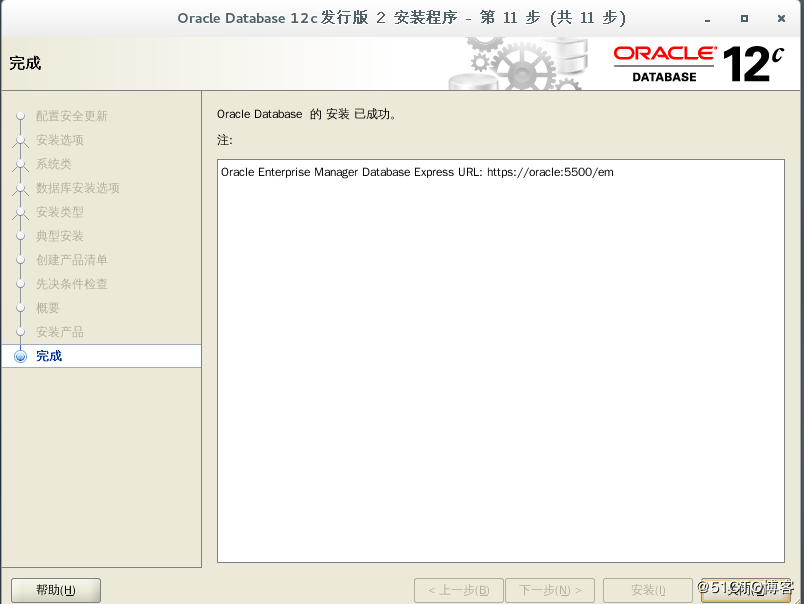Select the 安装类型 step

click(x=59, y=212)
